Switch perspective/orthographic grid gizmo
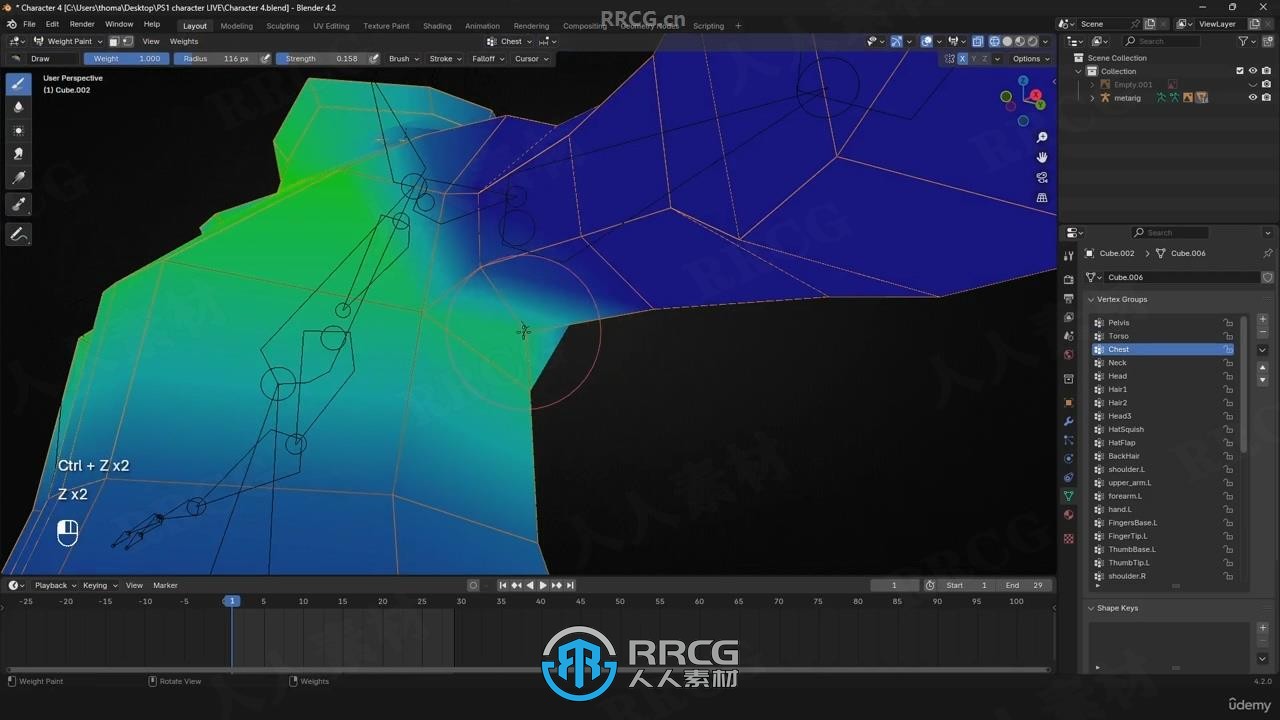1280x720 pixels. coord(1042,198)
